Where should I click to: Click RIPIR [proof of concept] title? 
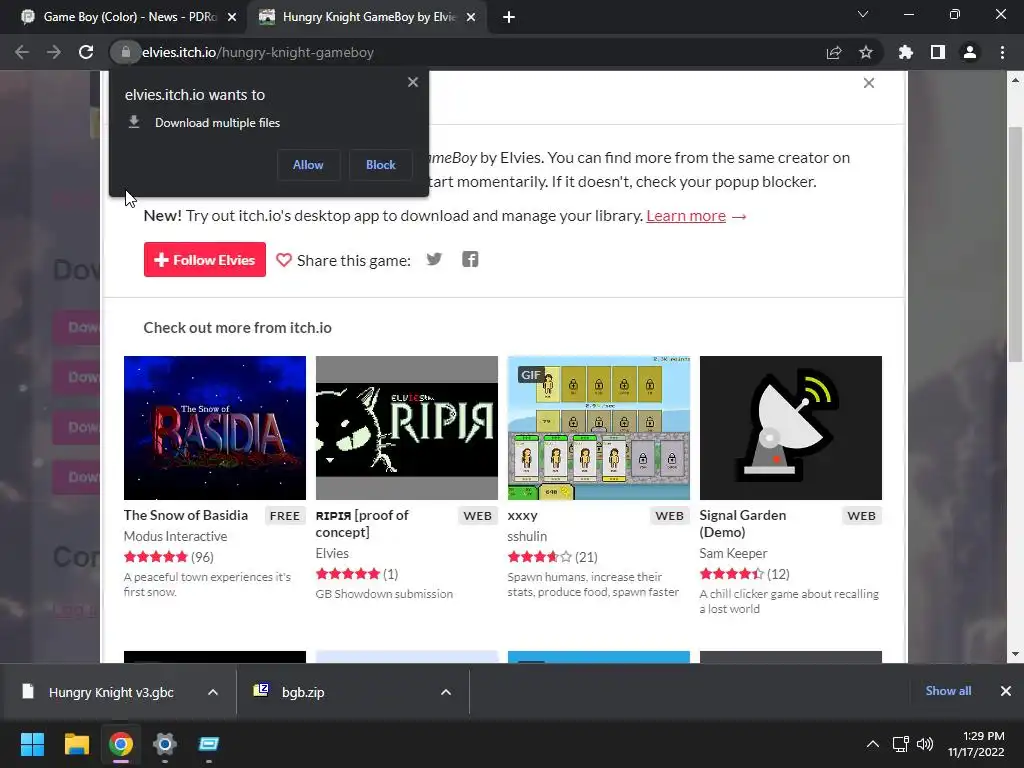tap(362, 524)
